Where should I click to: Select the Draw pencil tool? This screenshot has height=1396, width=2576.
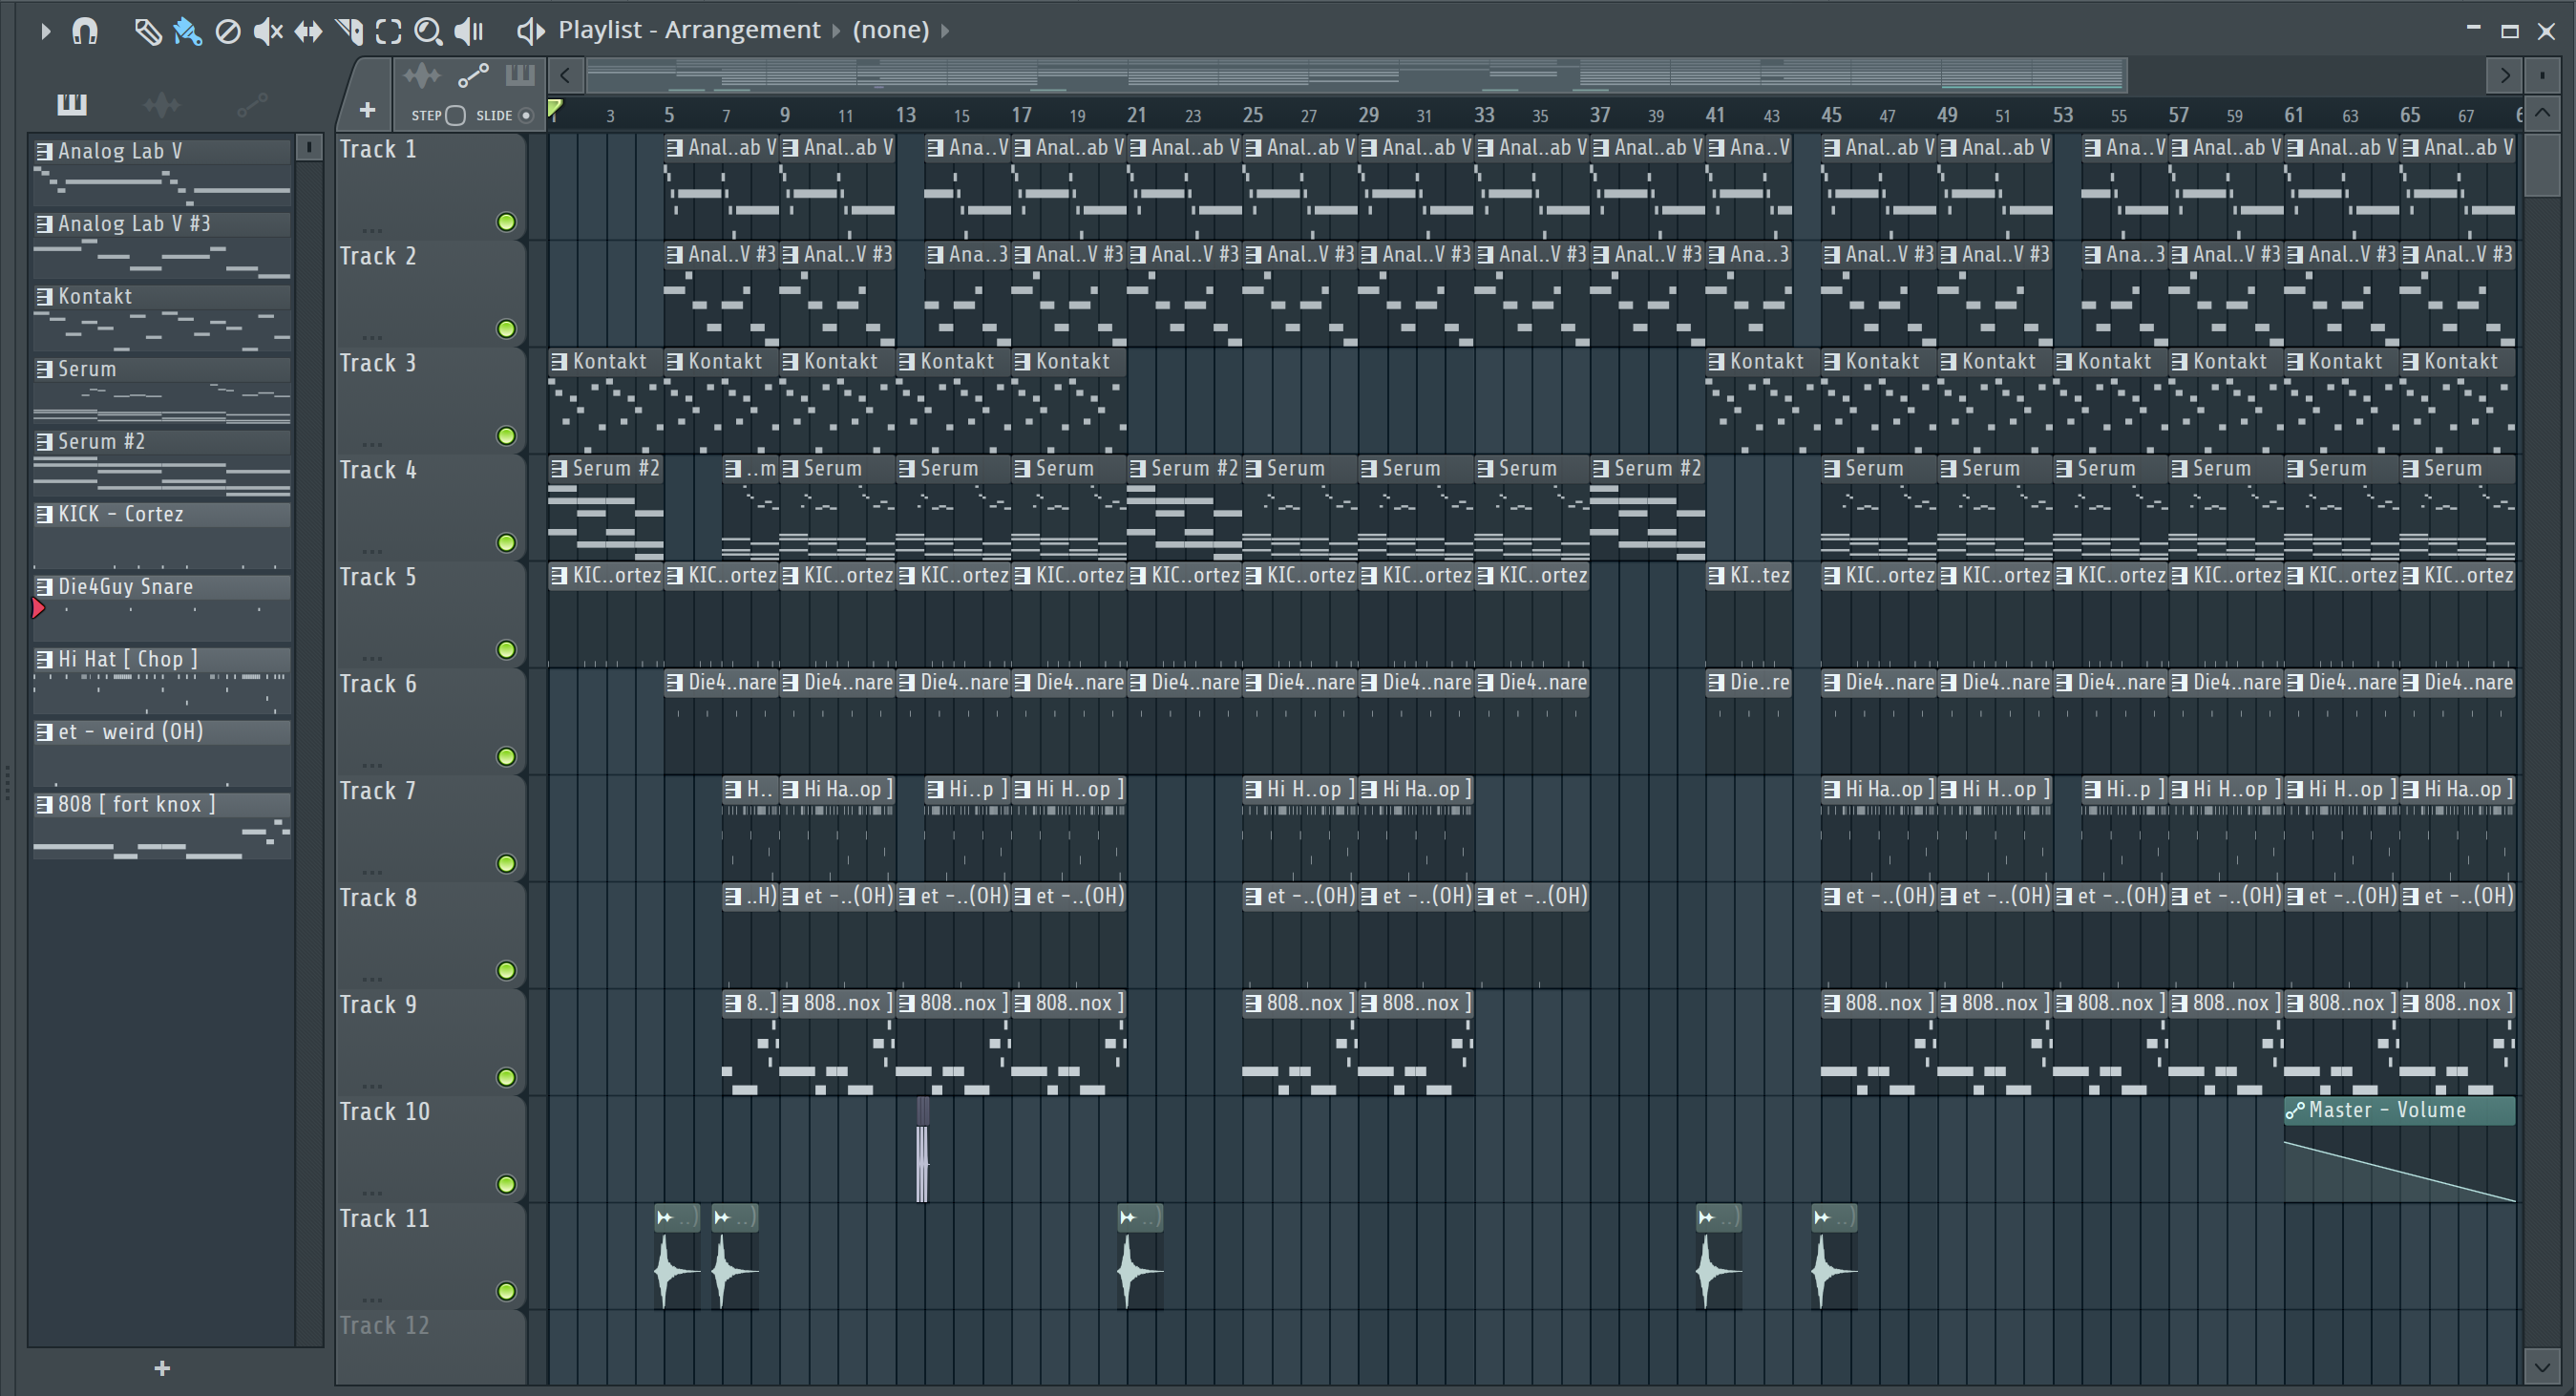148,32
